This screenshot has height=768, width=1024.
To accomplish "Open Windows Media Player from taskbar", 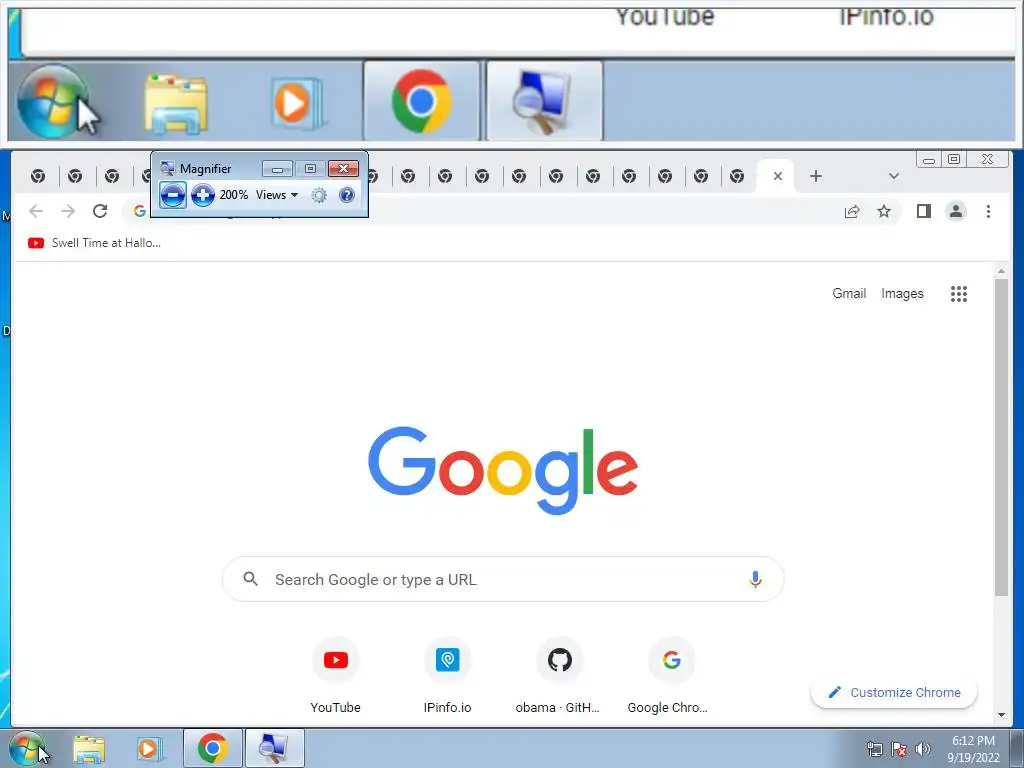I will (x=149, y=749).
